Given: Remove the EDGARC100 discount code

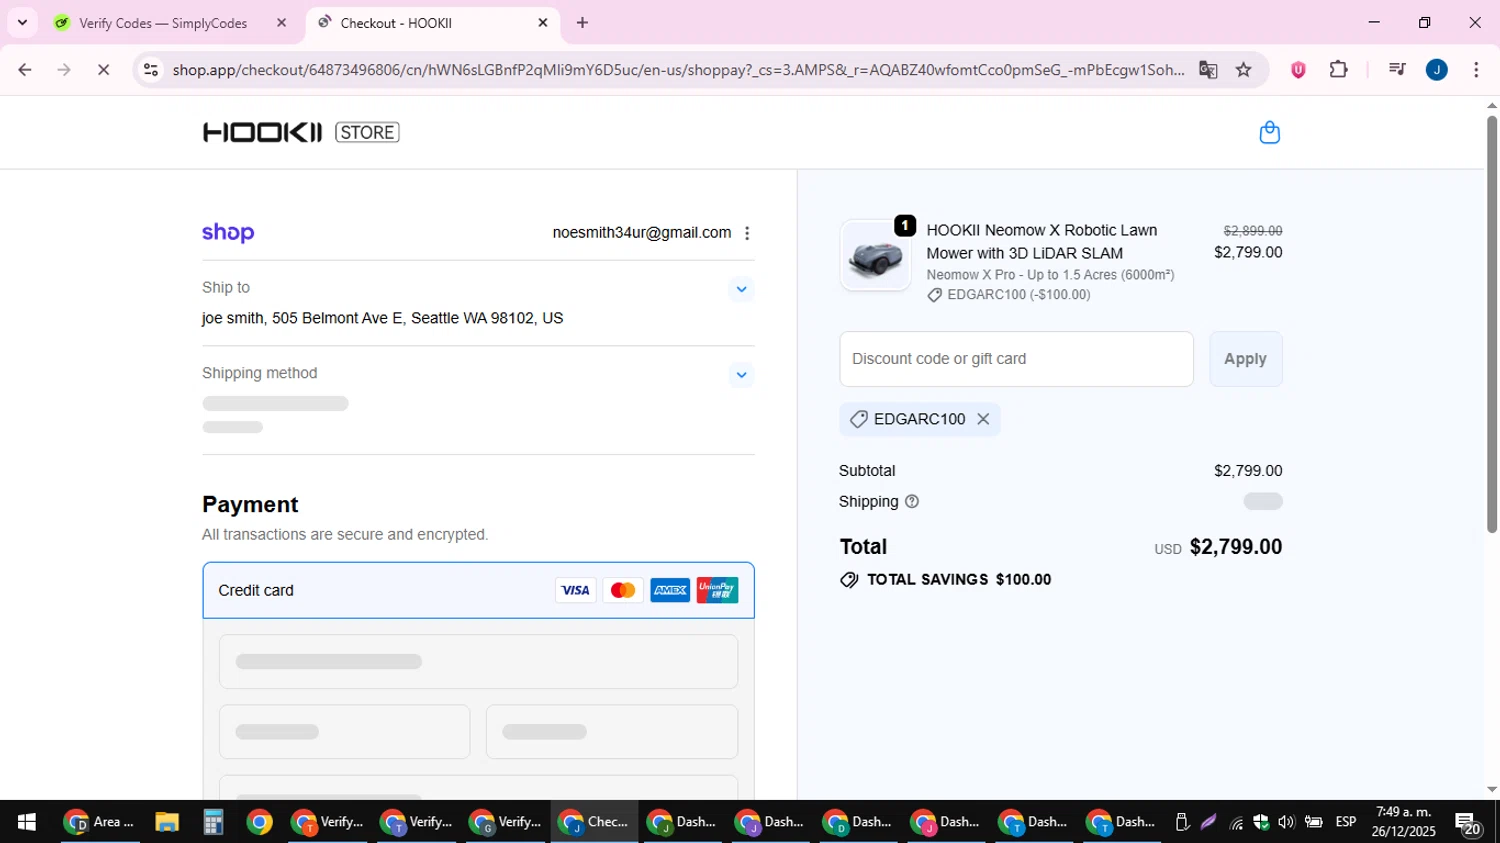Looking at the screenshot, I should [x=983, y=419].
